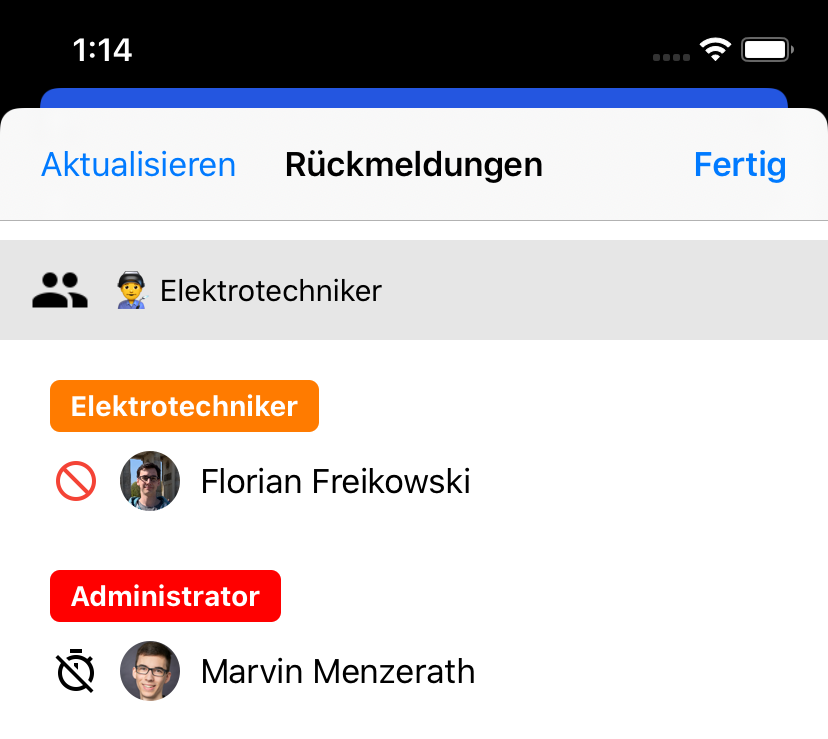
Task: Click the 1:14 clock in status bar
Action: coord(102,50)
